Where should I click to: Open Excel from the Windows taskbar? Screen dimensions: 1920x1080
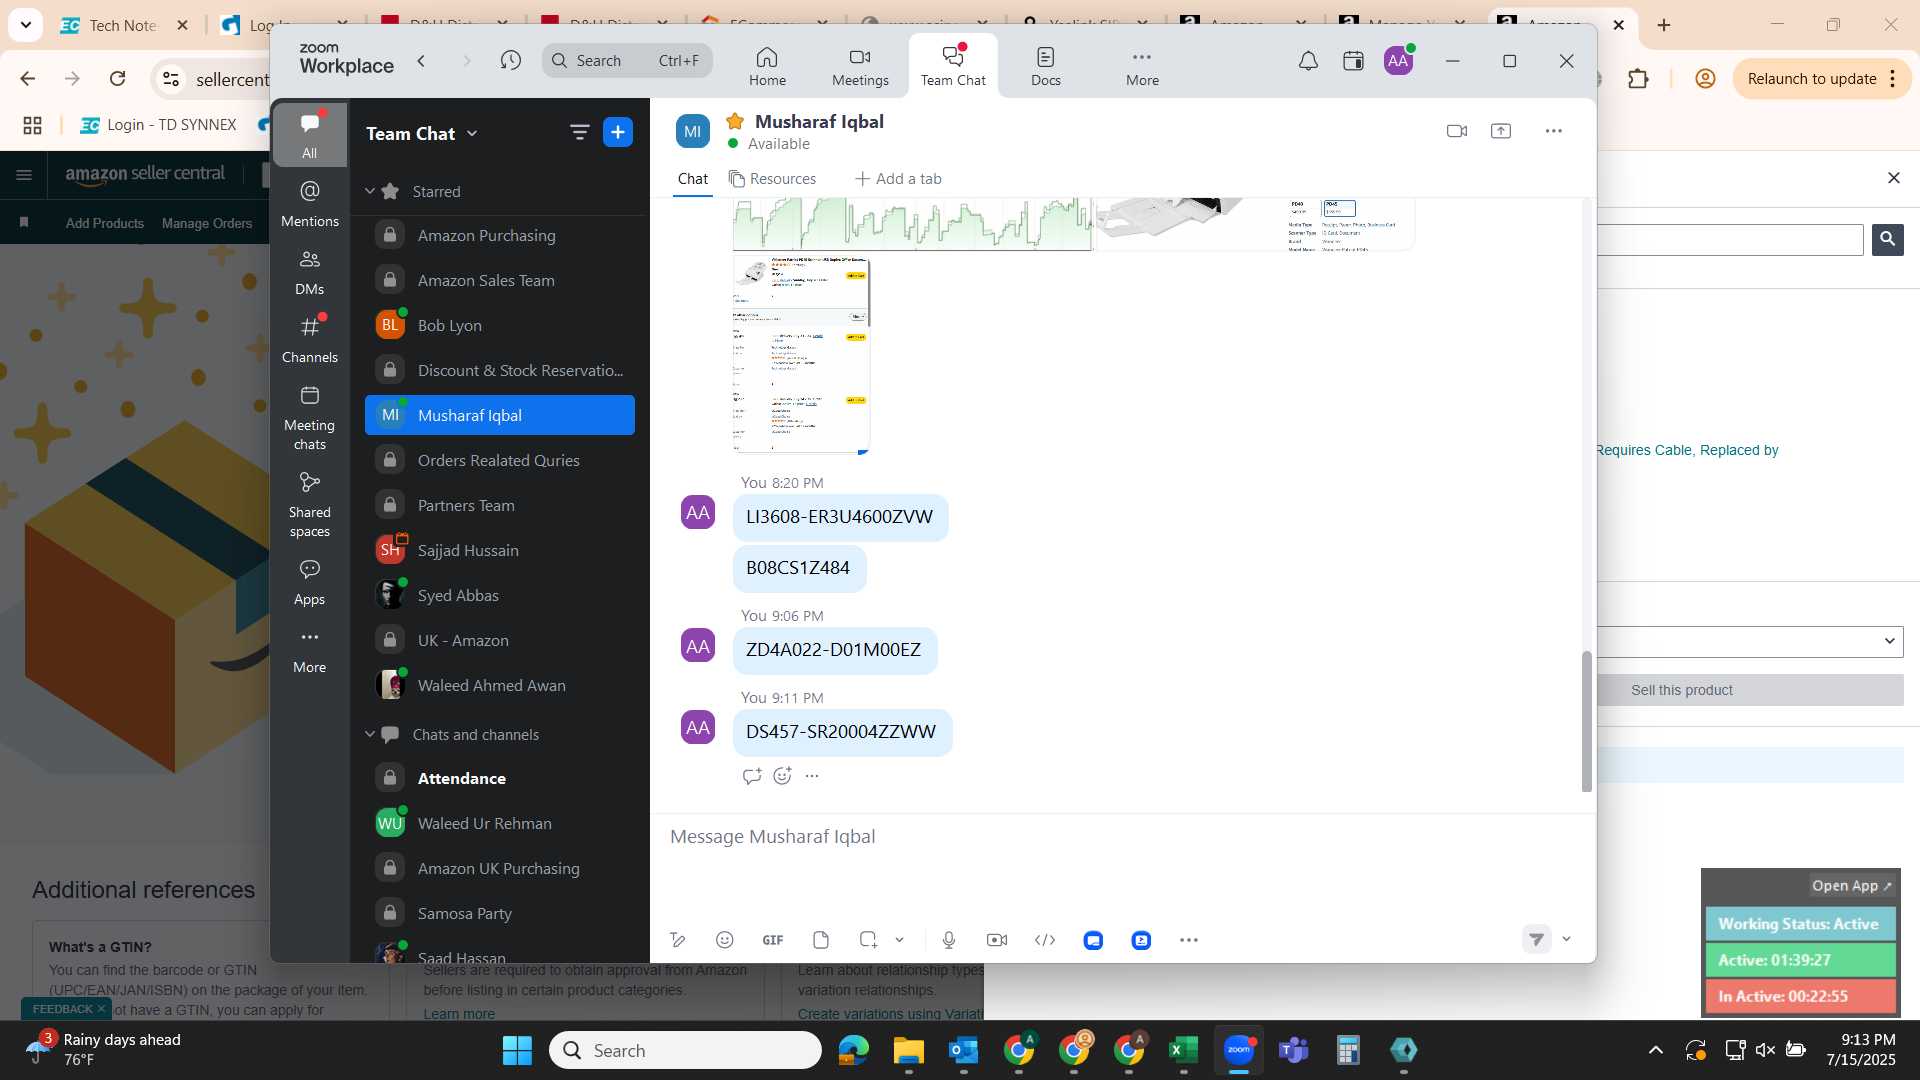[x=1184, y=1050]
